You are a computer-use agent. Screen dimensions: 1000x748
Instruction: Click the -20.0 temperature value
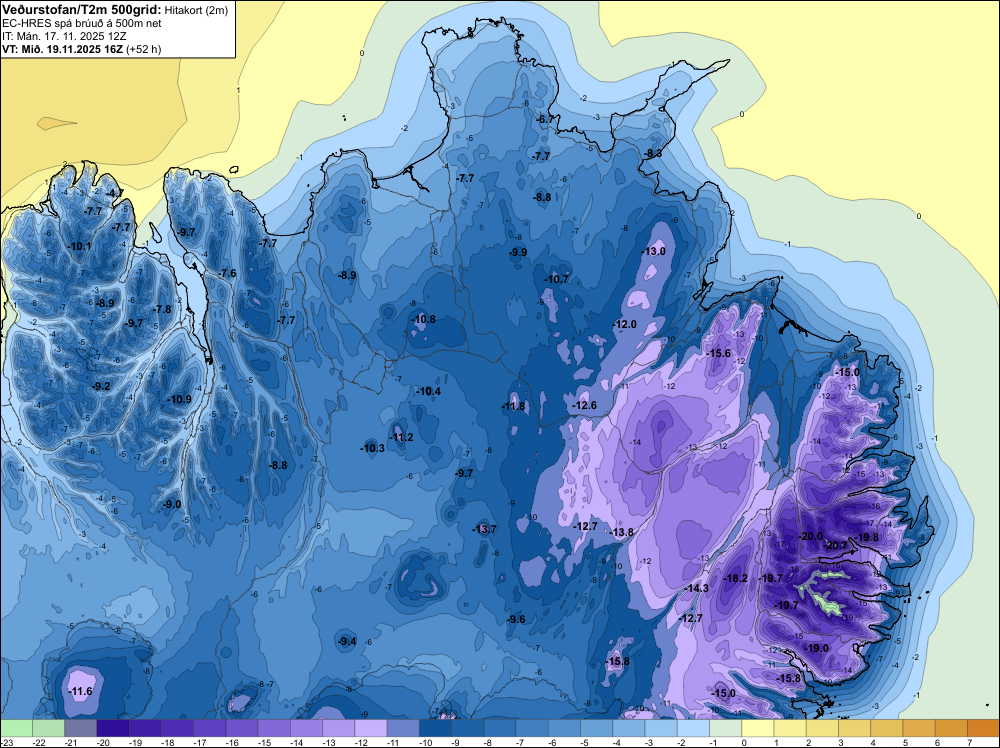[x=811, y=537]
